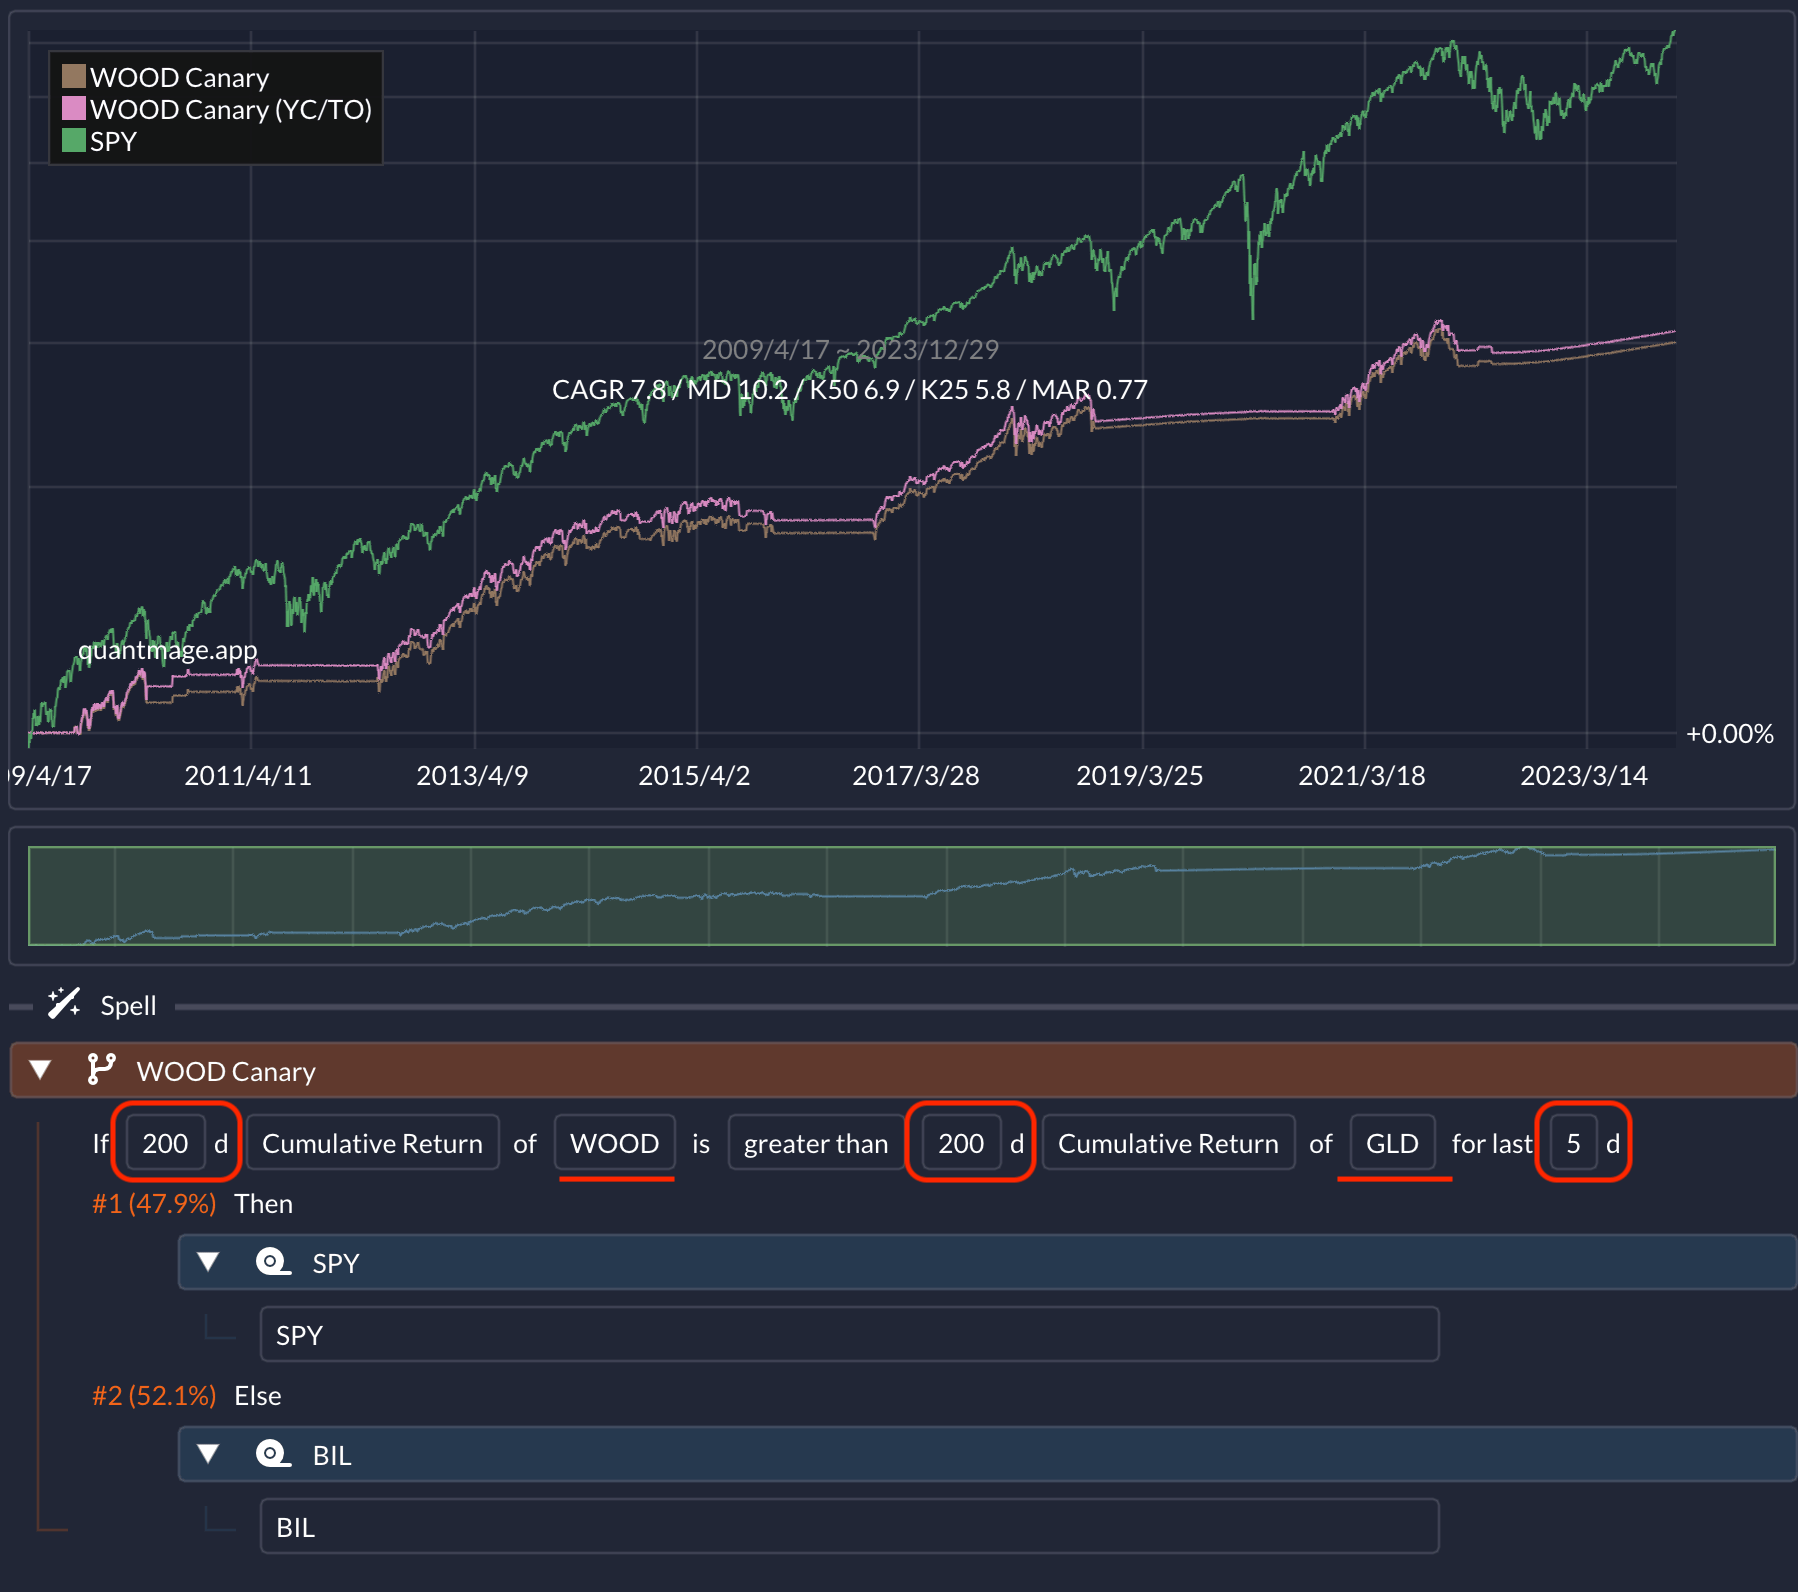Click the branch icon beside WOOD Canary
Screen dimensions: 1798x1592
(x=101, y=1069)
